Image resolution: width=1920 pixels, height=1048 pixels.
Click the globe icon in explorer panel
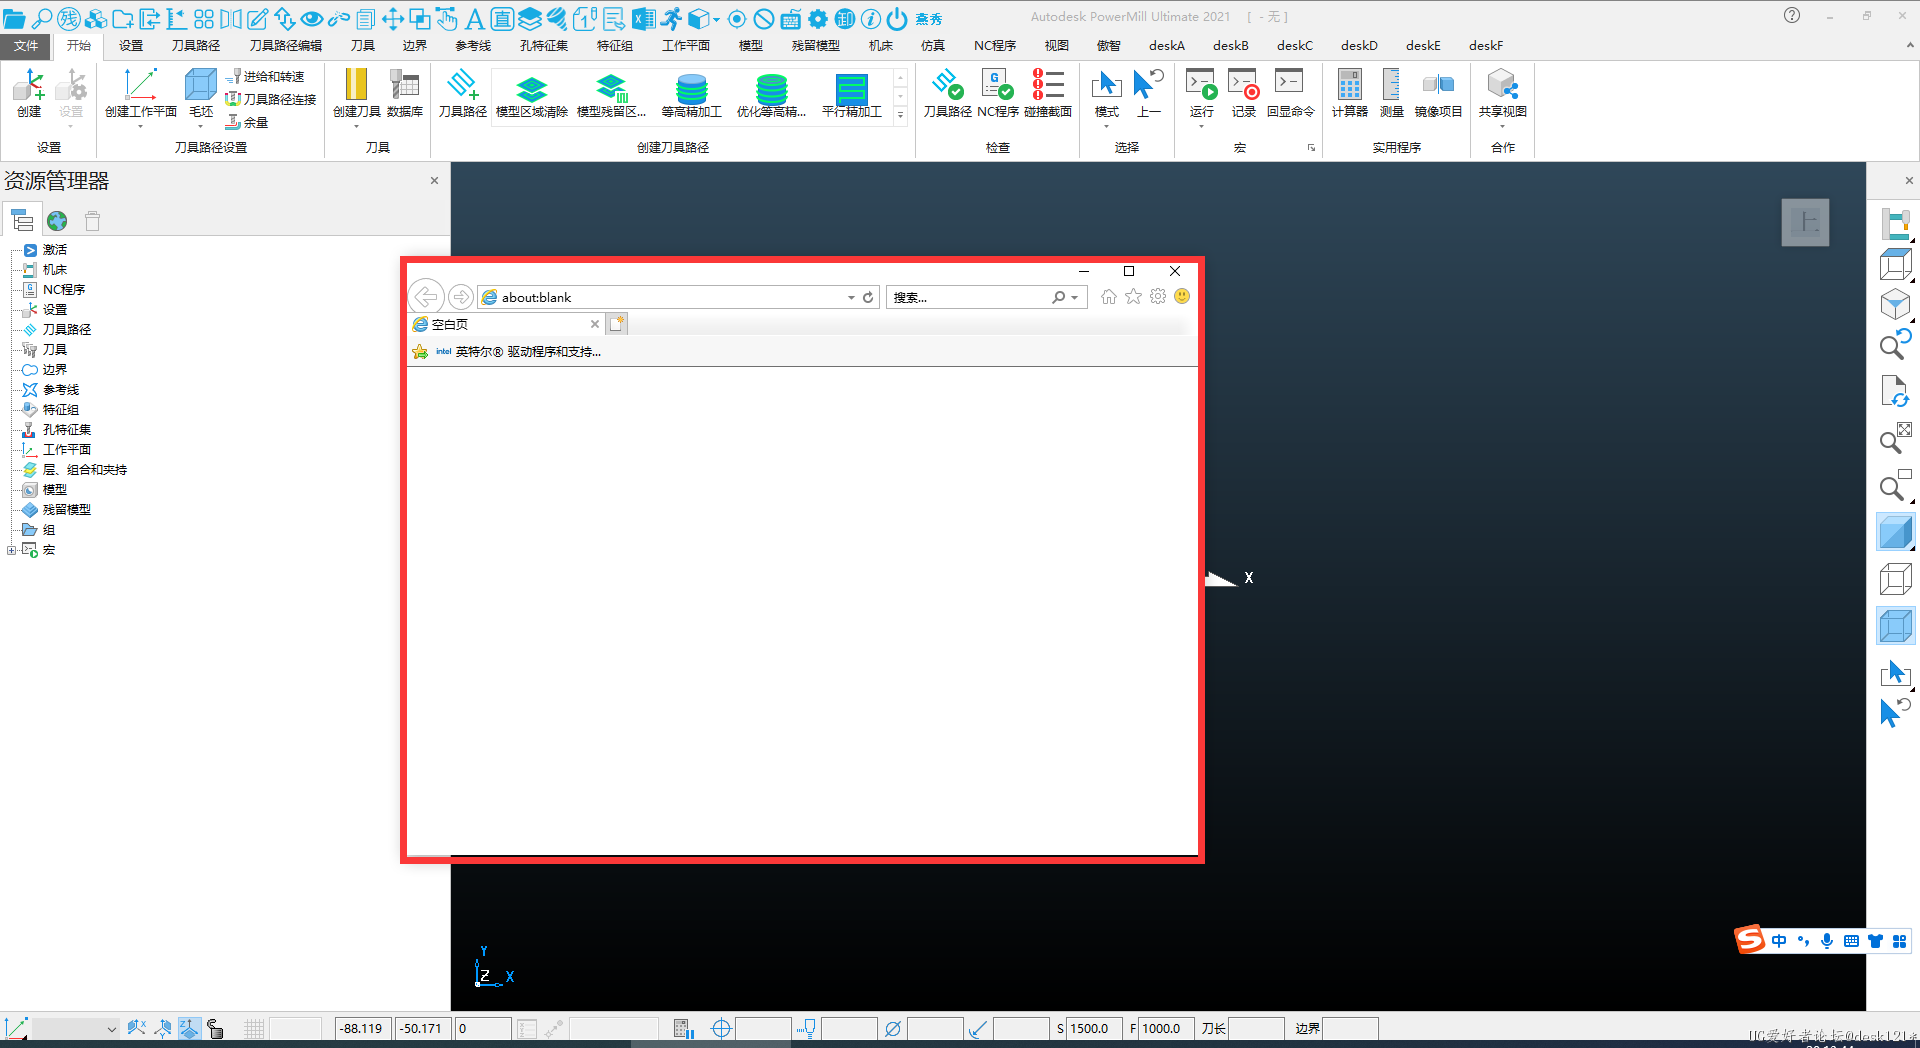[x=57, y=221]
